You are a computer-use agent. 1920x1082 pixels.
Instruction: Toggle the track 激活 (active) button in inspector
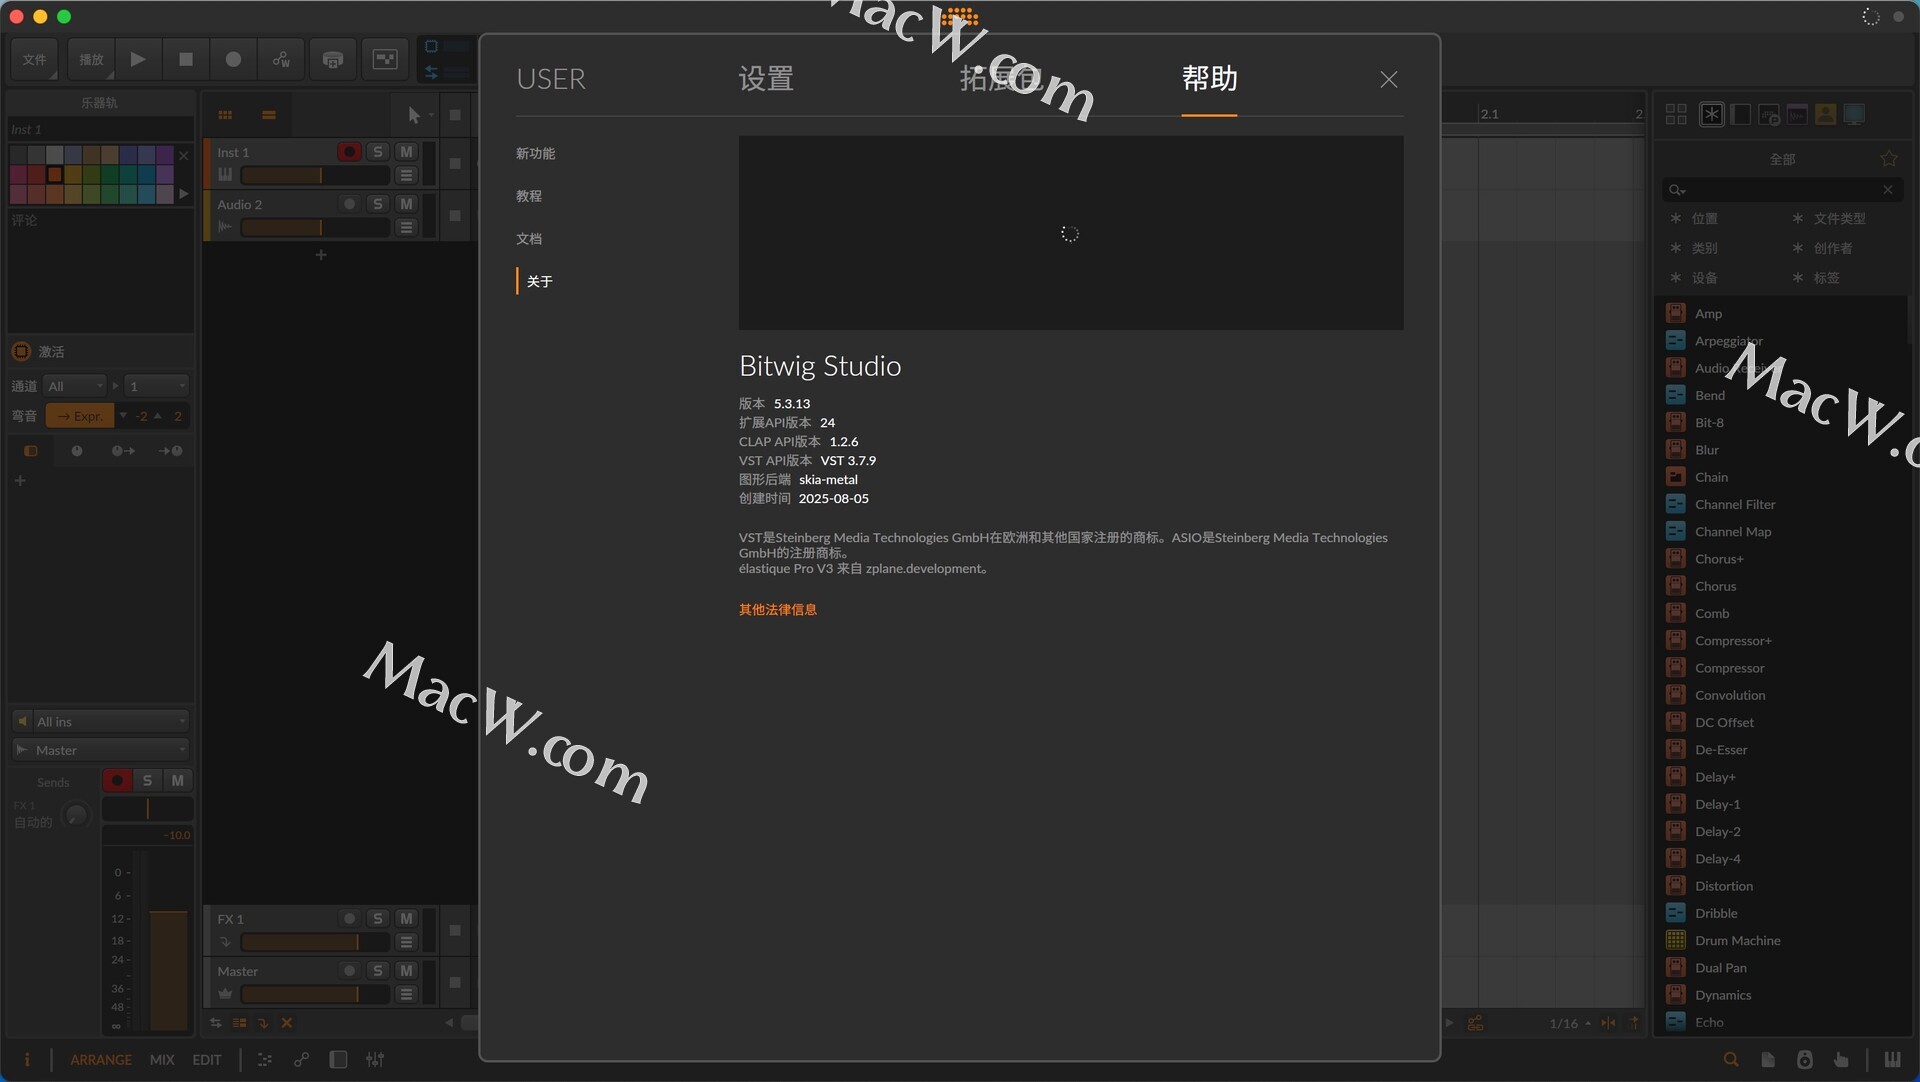tap(21, 351)
